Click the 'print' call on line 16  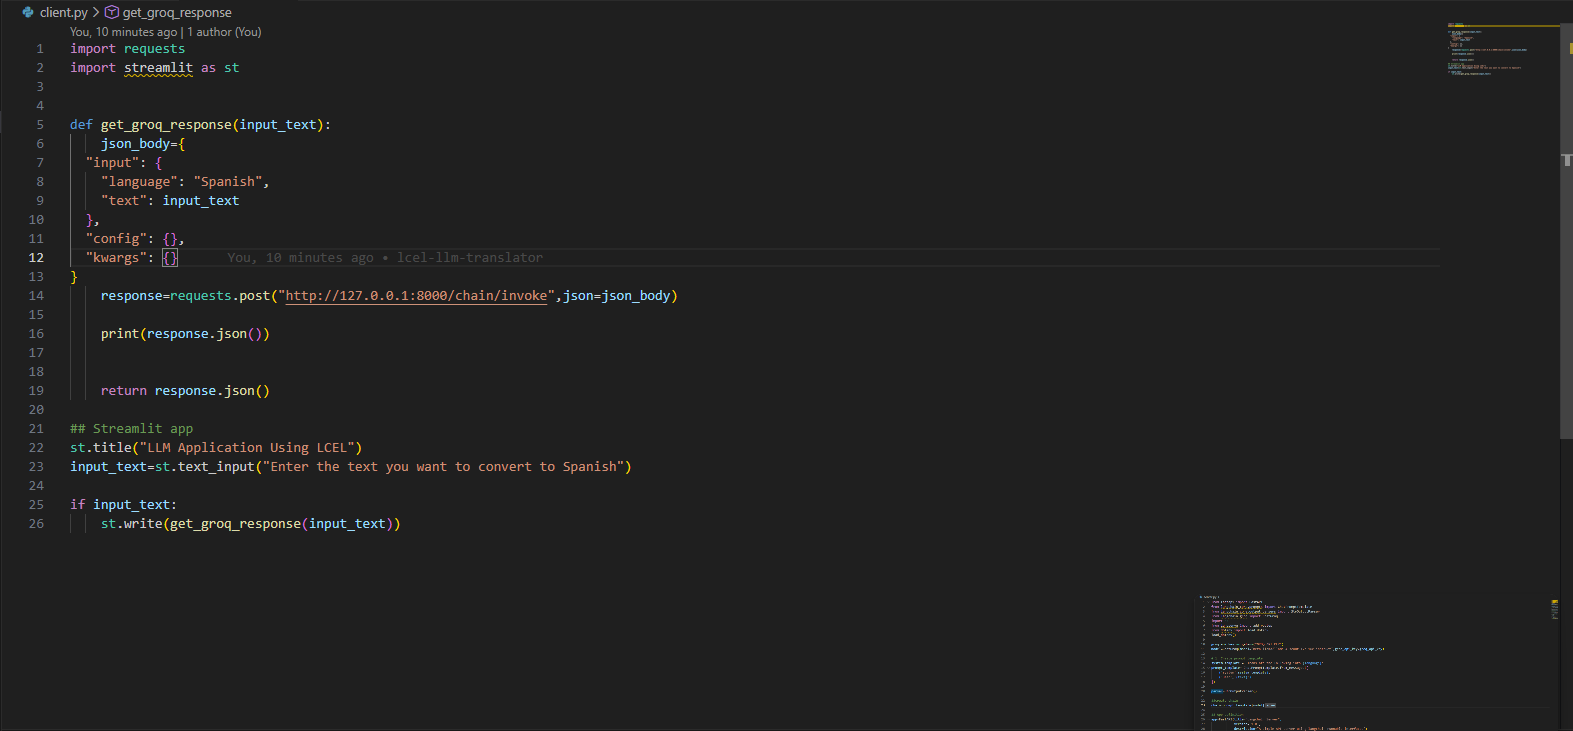[x=120, y=334]
